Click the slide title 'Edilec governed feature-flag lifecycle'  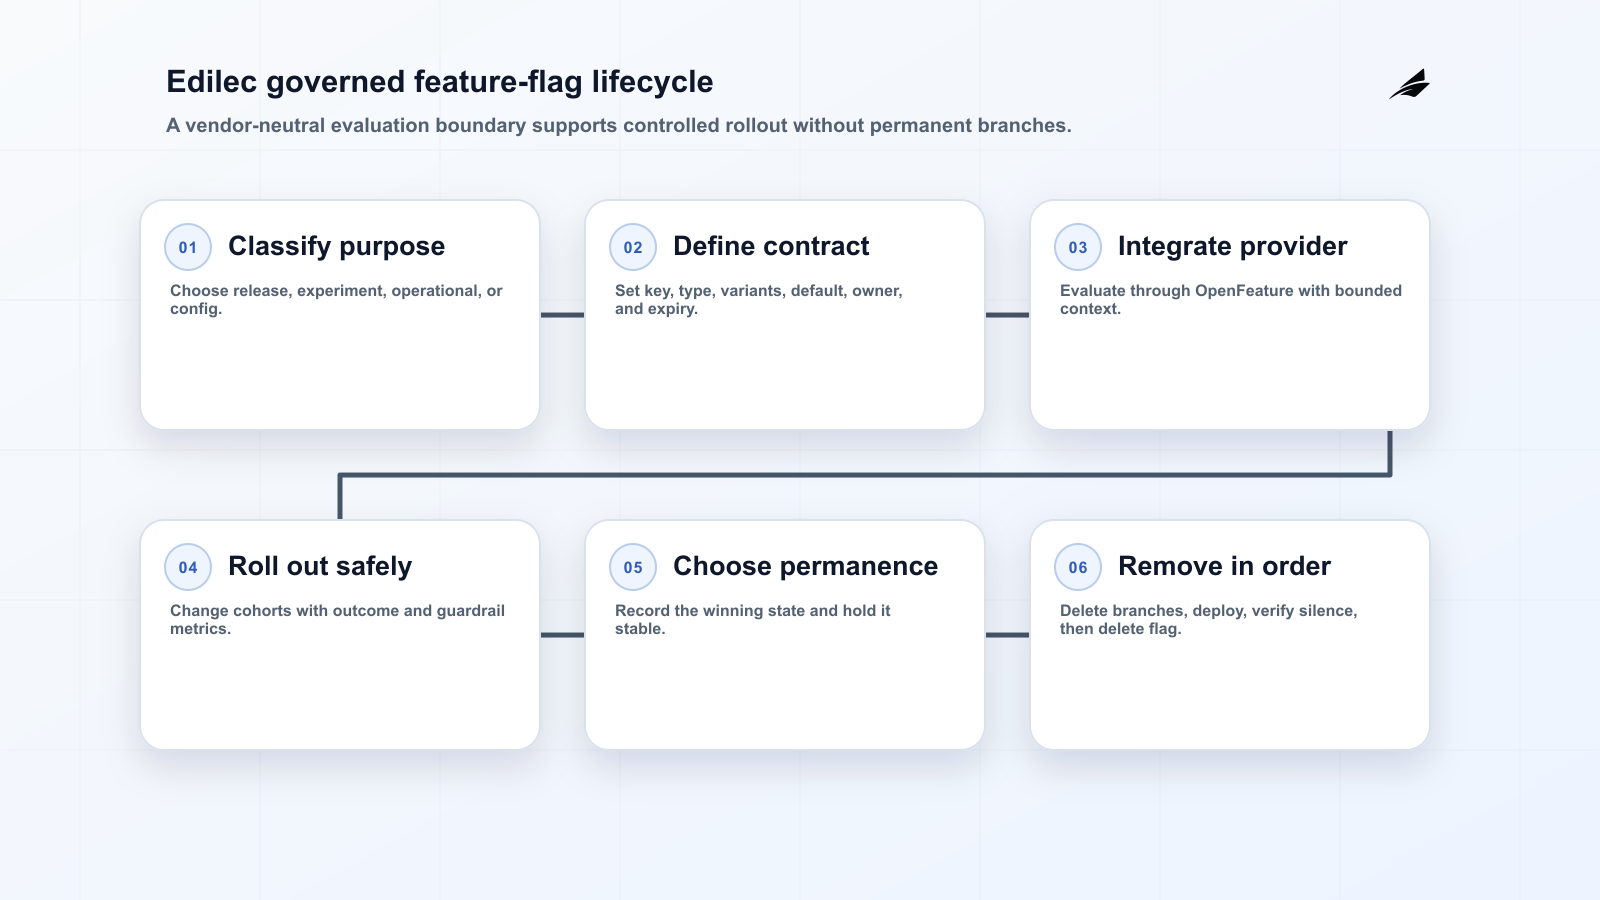[440, 82]
